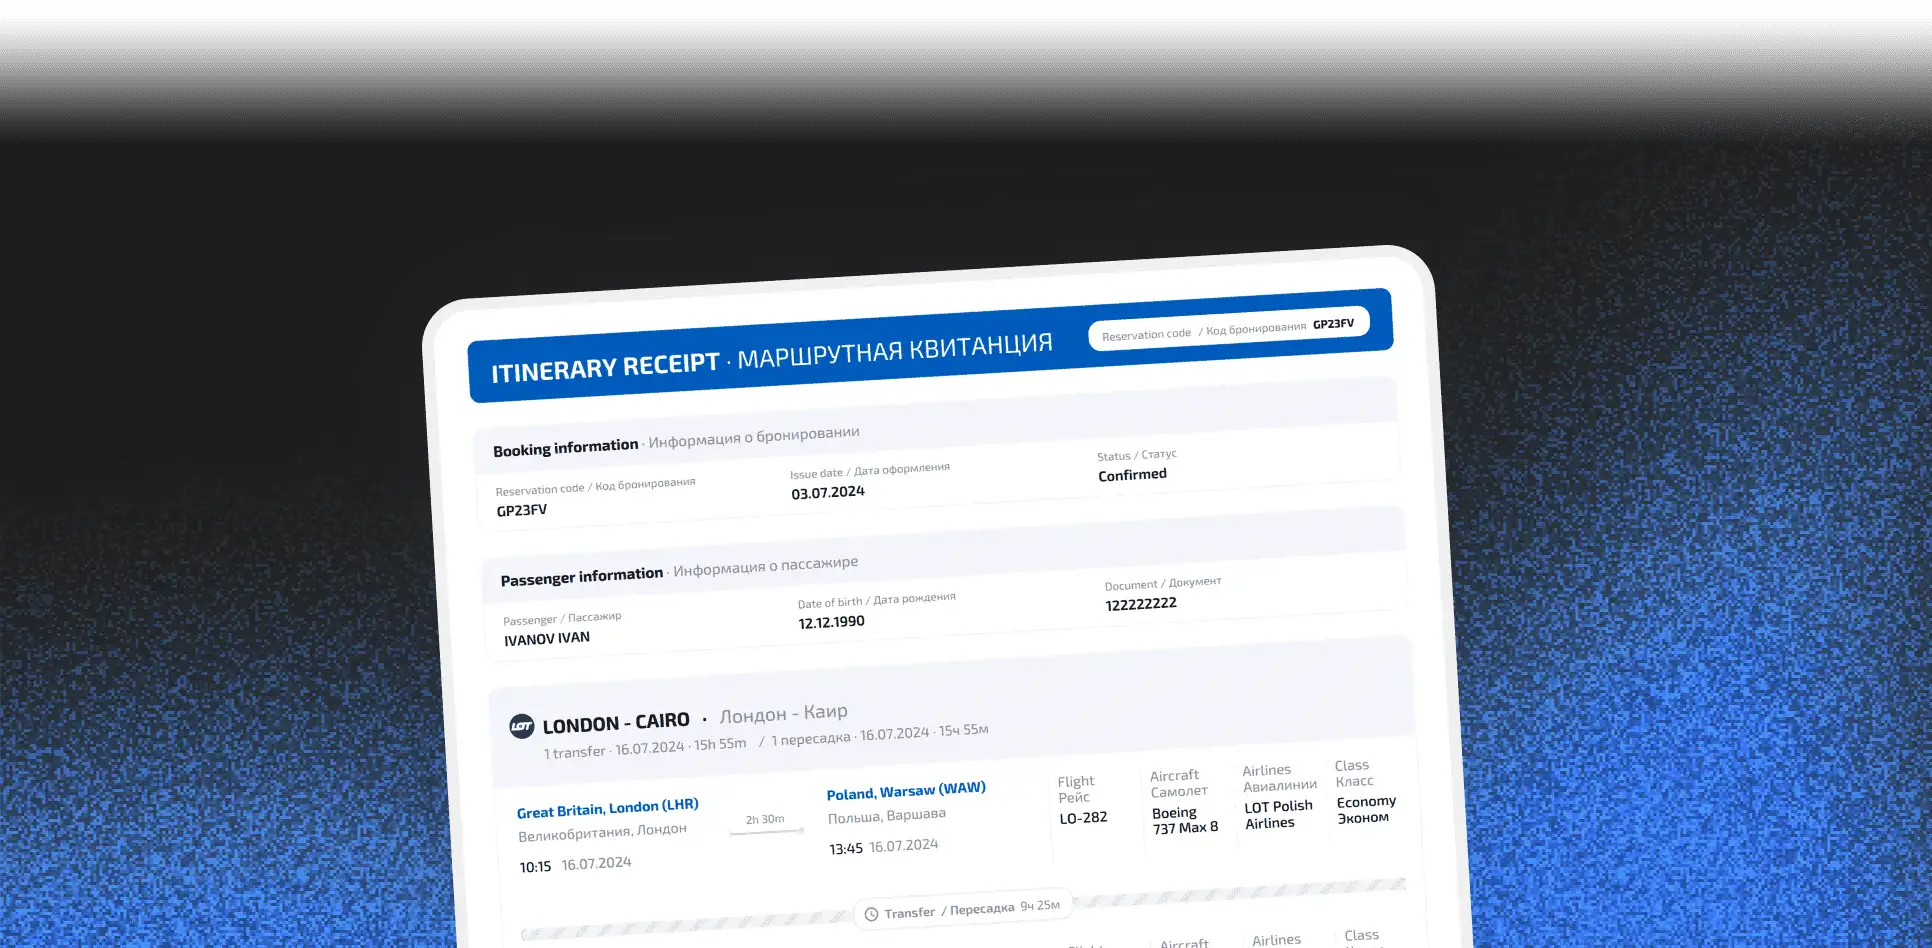Click the date of birth 12.12.1990
This screenshot has width=1932, height=948.
click(831, 622)
